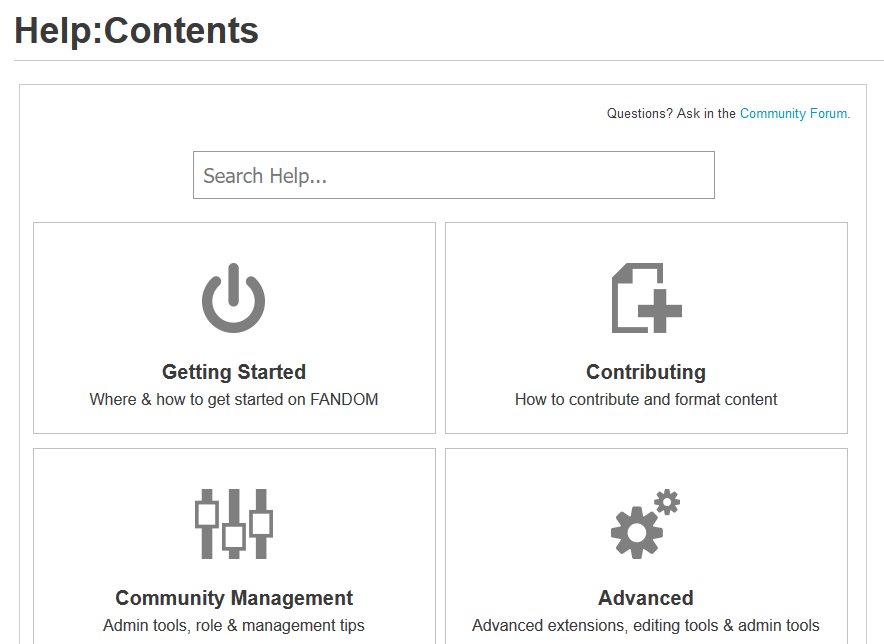Go to the Community Management section title
884x644 pixels.
point(234,598)
